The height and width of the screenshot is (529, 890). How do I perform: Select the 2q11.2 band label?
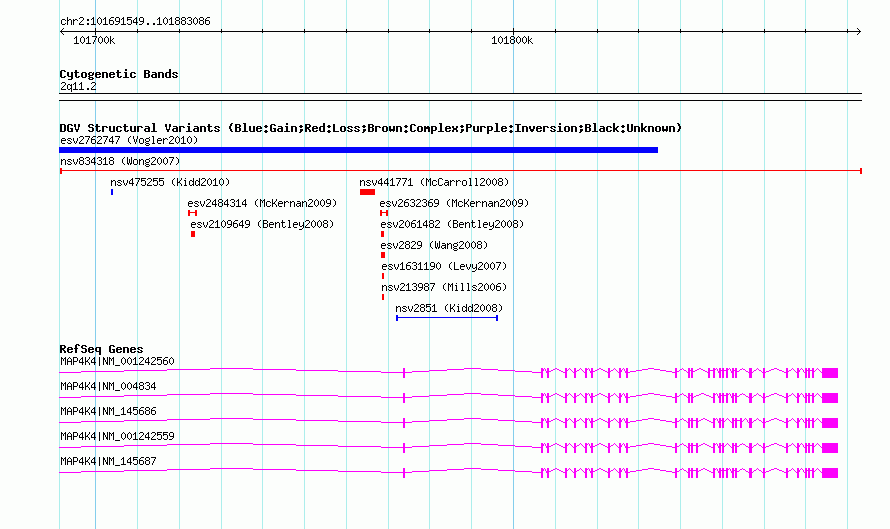[78, 86]
